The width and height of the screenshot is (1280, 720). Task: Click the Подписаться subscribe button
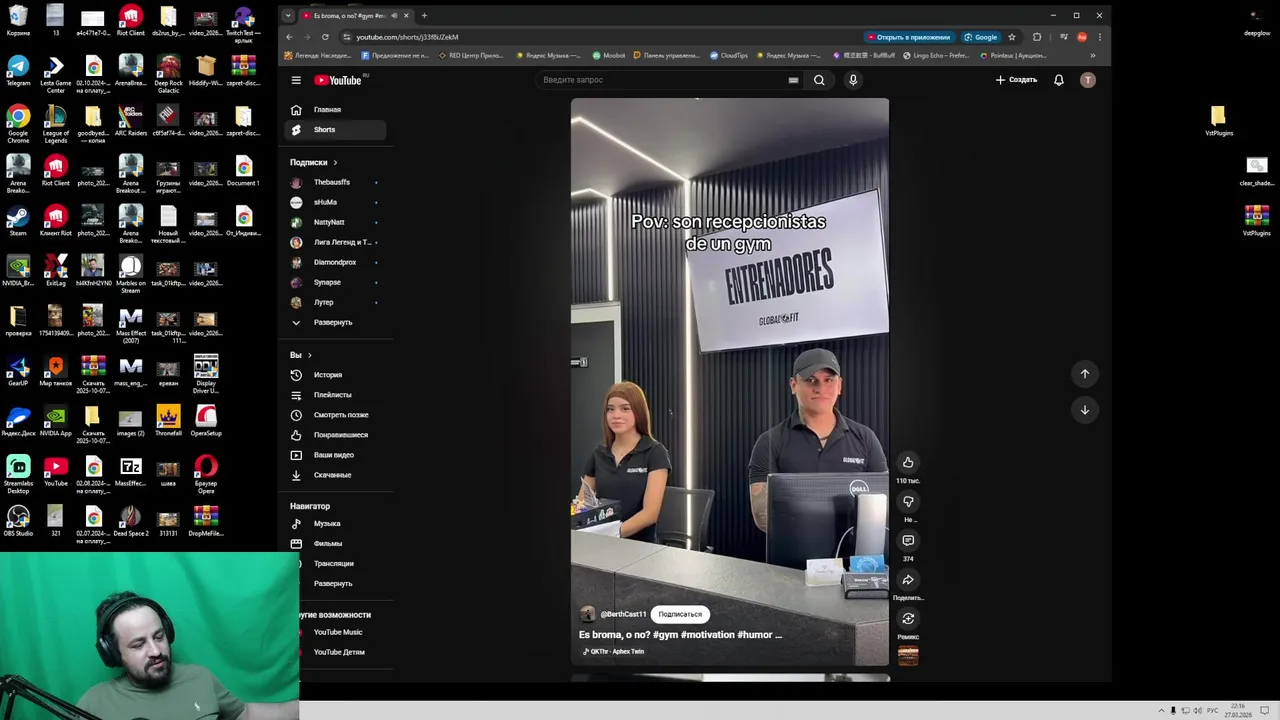pos(680,614)
